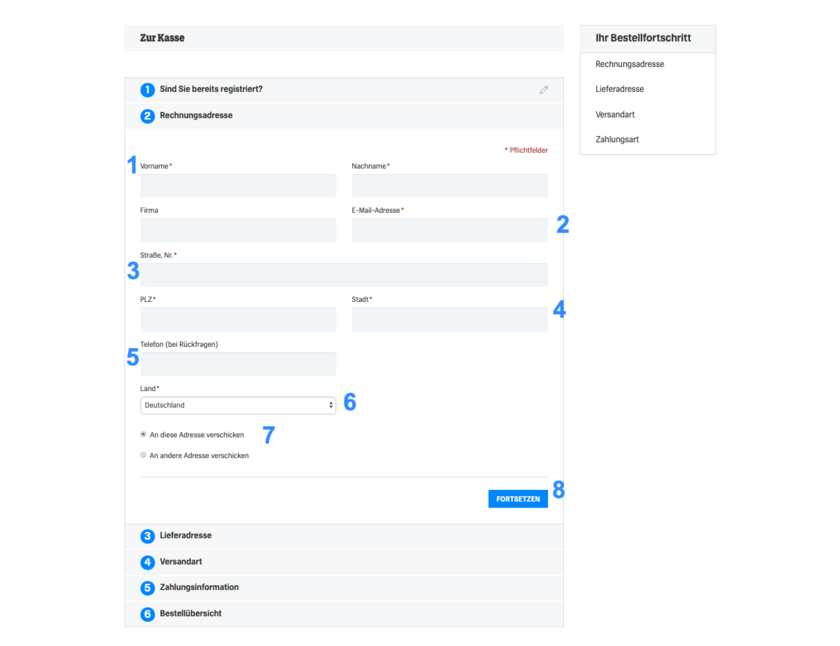Viewport: 840px width, 646px height.
Task: Expand the Zahlungsinformation section header
Action: (x=344, y=588)
